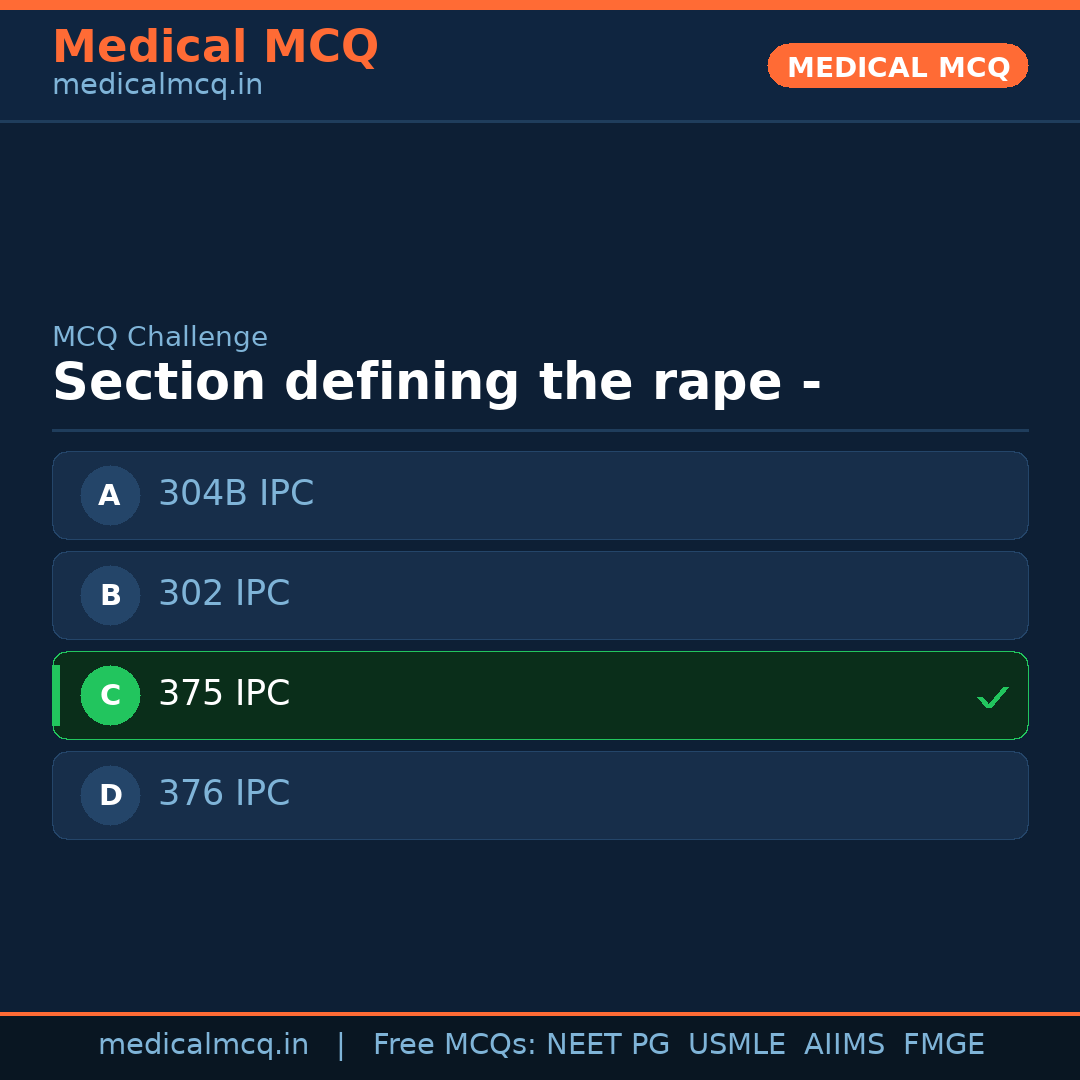
Task: Click the MCQ Challenge label
Action: [160, 337]
